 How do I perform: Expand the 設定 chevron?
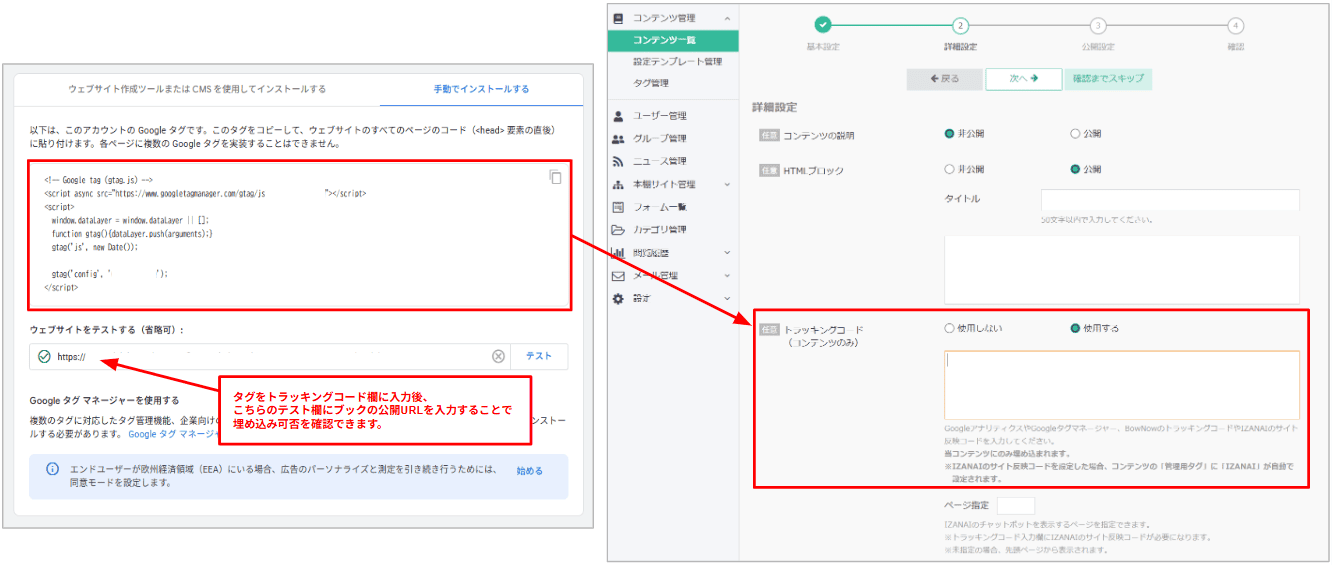click(727, 299)
